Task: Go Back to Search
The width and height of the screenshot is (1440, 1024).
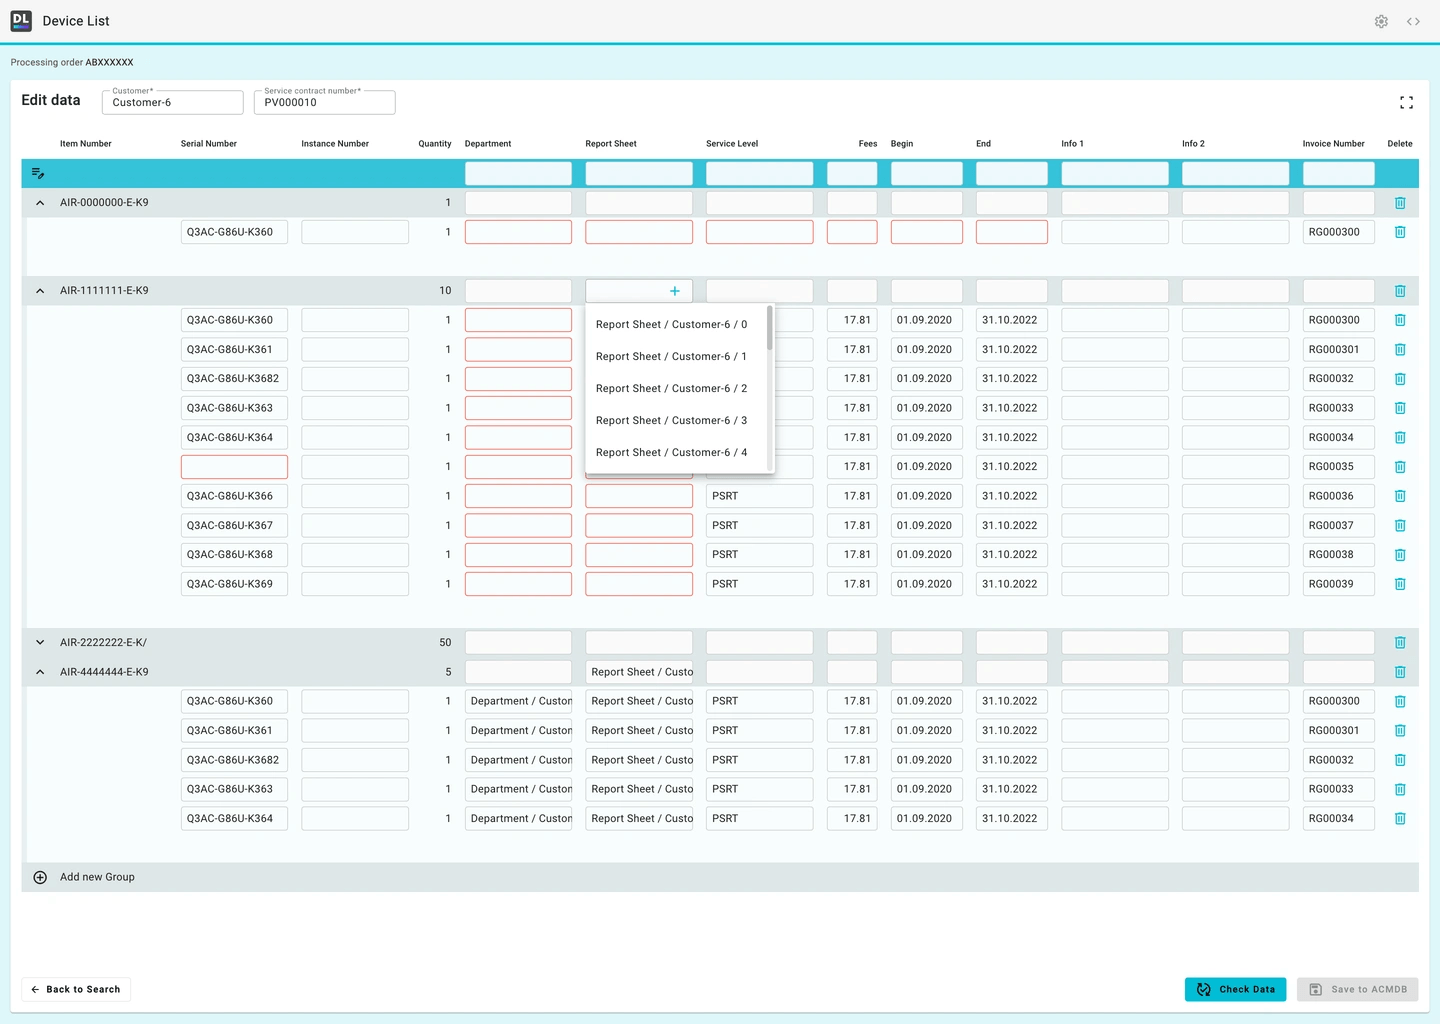Action: click(x=76, y=989)
